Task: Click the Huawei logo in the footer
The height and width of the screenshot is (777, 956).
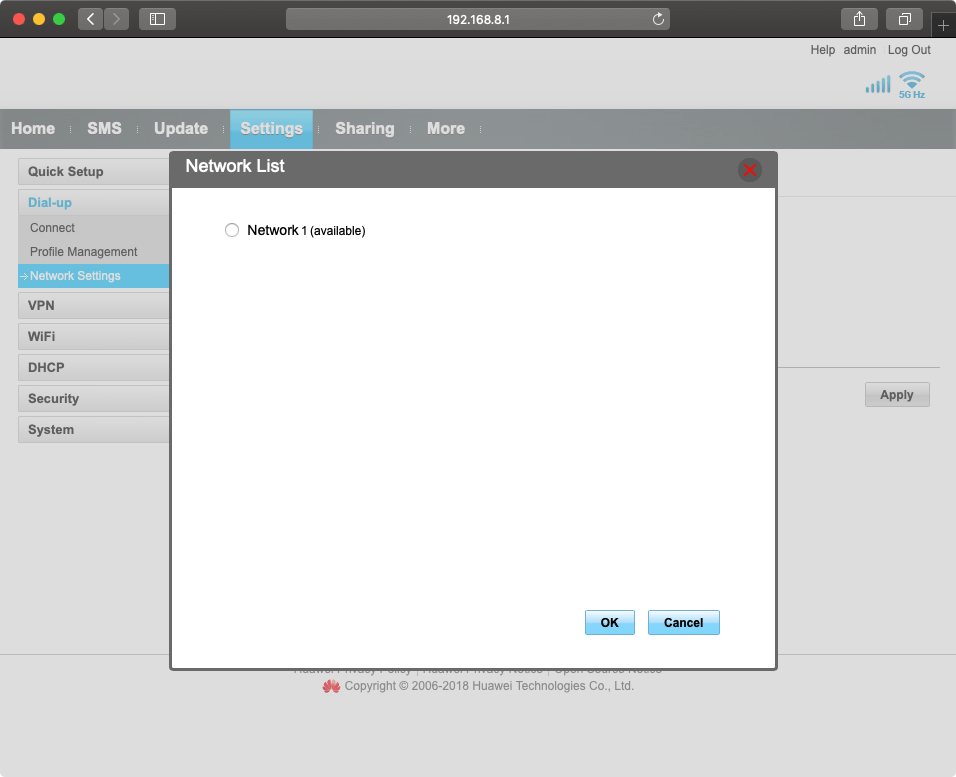Action: click(331, 686)
